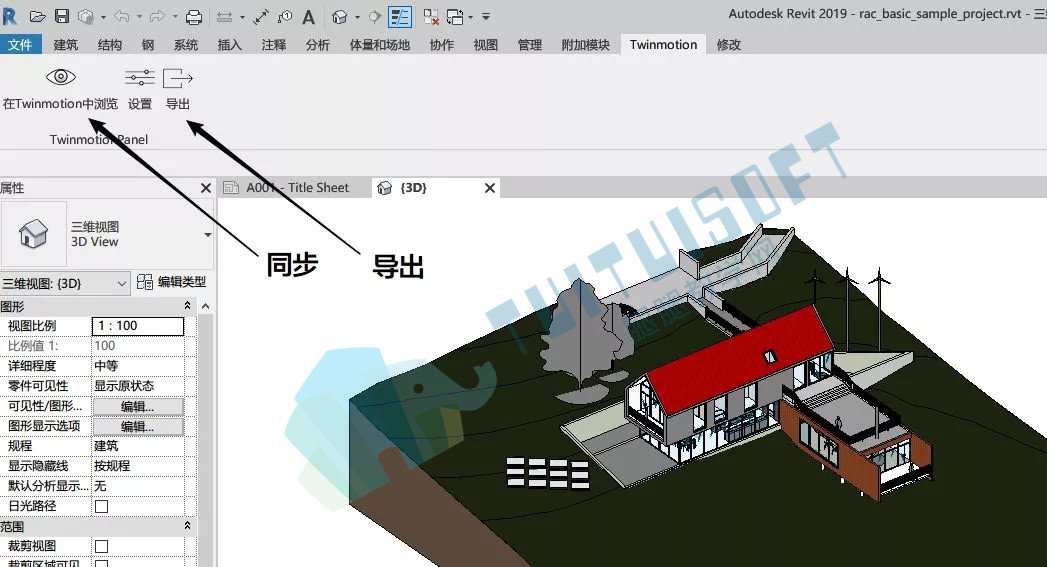Select the Tag by Category tool
The height and width of the screenshot is (567, 1047).
click(285, 17)
